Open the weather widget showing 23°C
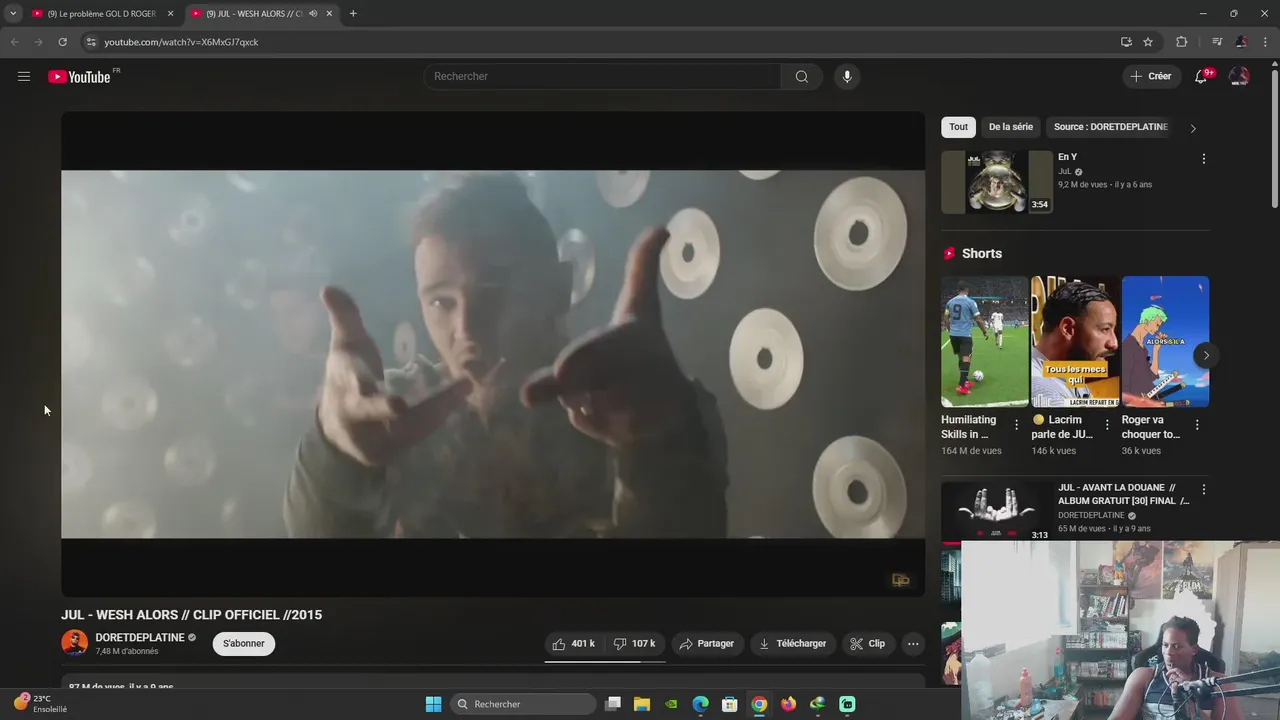Viewport: 1280px width, 720px height. point(40,703)
